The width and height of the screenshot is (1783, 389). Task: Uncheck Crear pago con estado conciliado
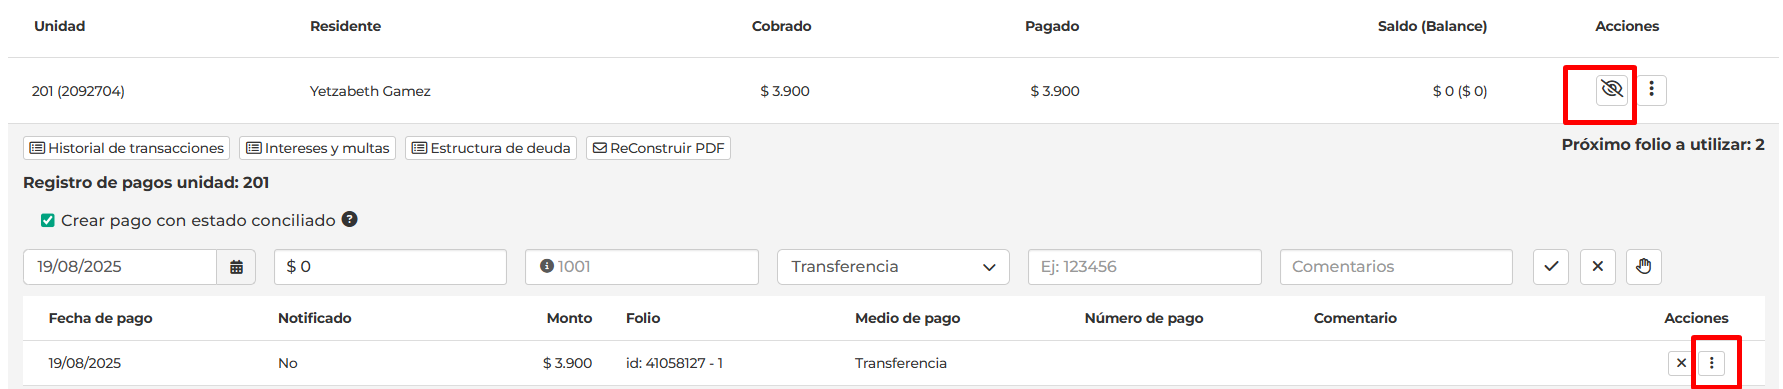47,220
